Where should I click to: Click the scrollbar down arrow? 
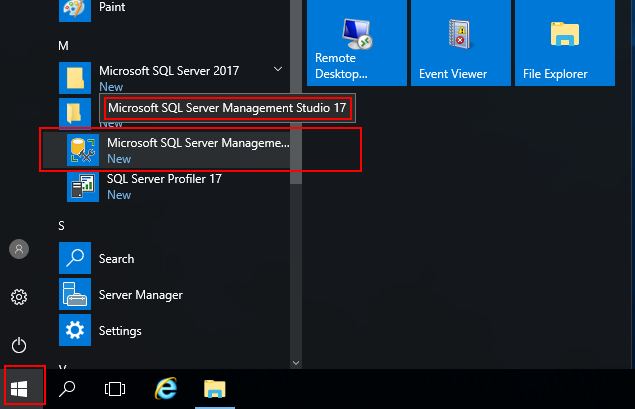296,363
